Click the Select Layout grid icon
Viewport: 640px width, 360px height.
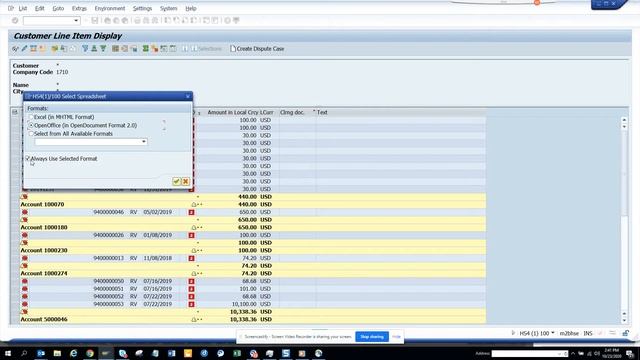tap(116, 49)
